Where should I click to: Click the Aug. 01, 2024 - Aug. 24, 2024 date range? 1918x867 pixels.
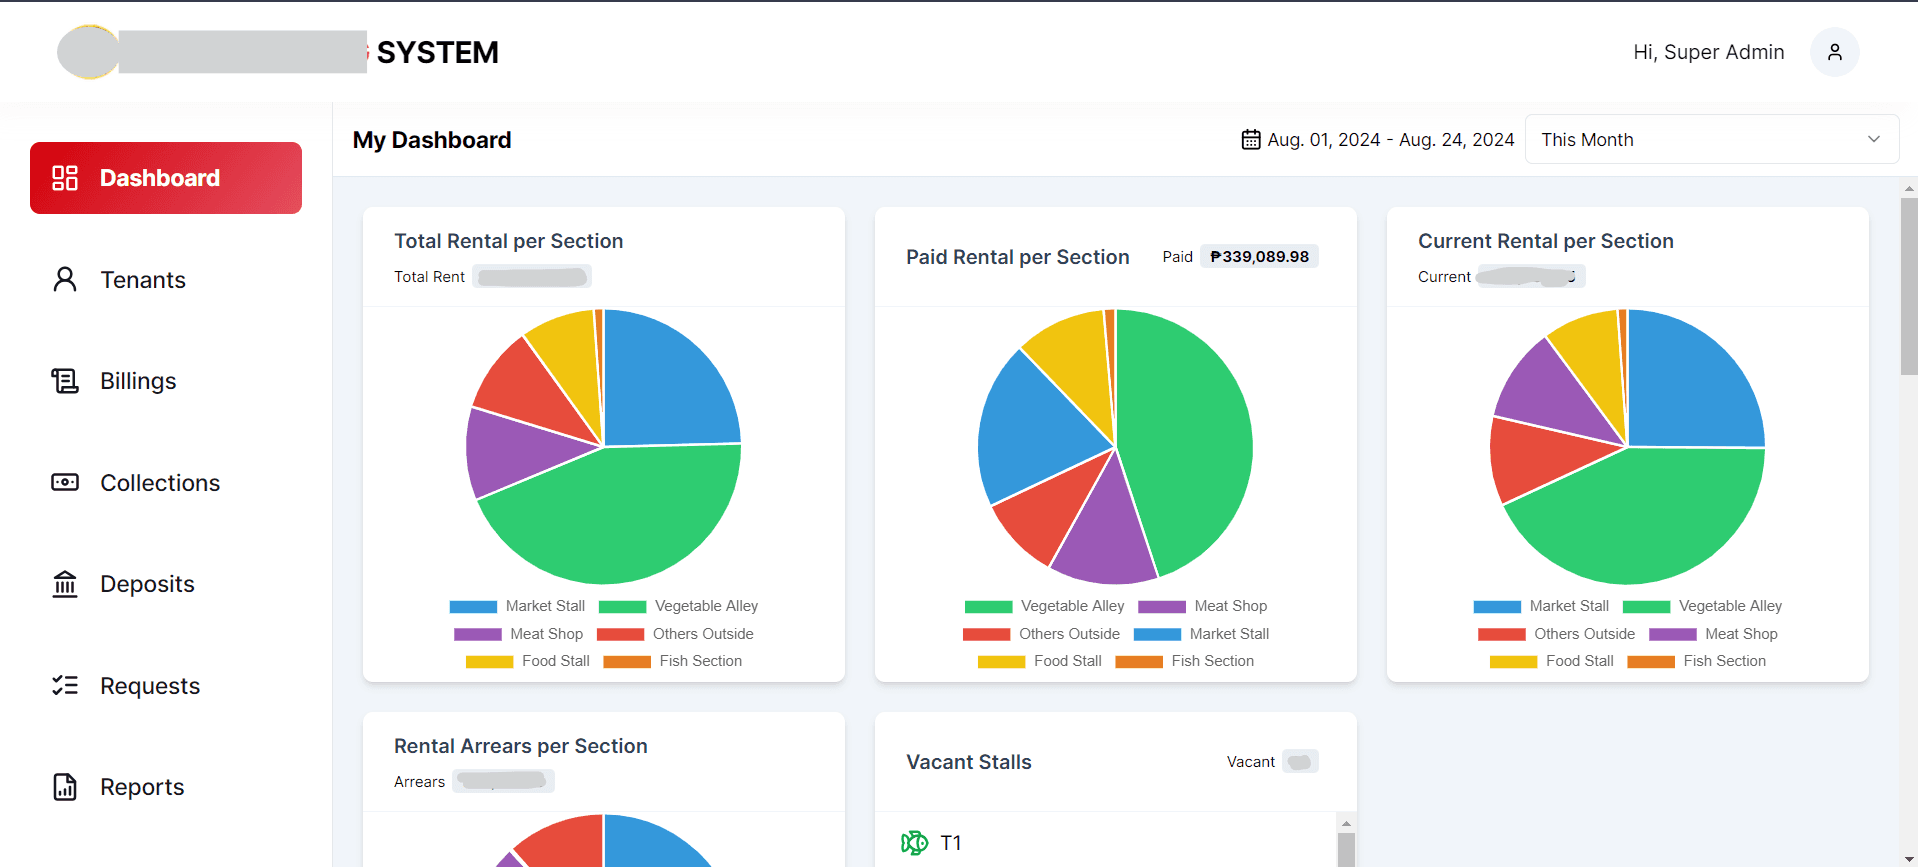[x=1391, y=140]
